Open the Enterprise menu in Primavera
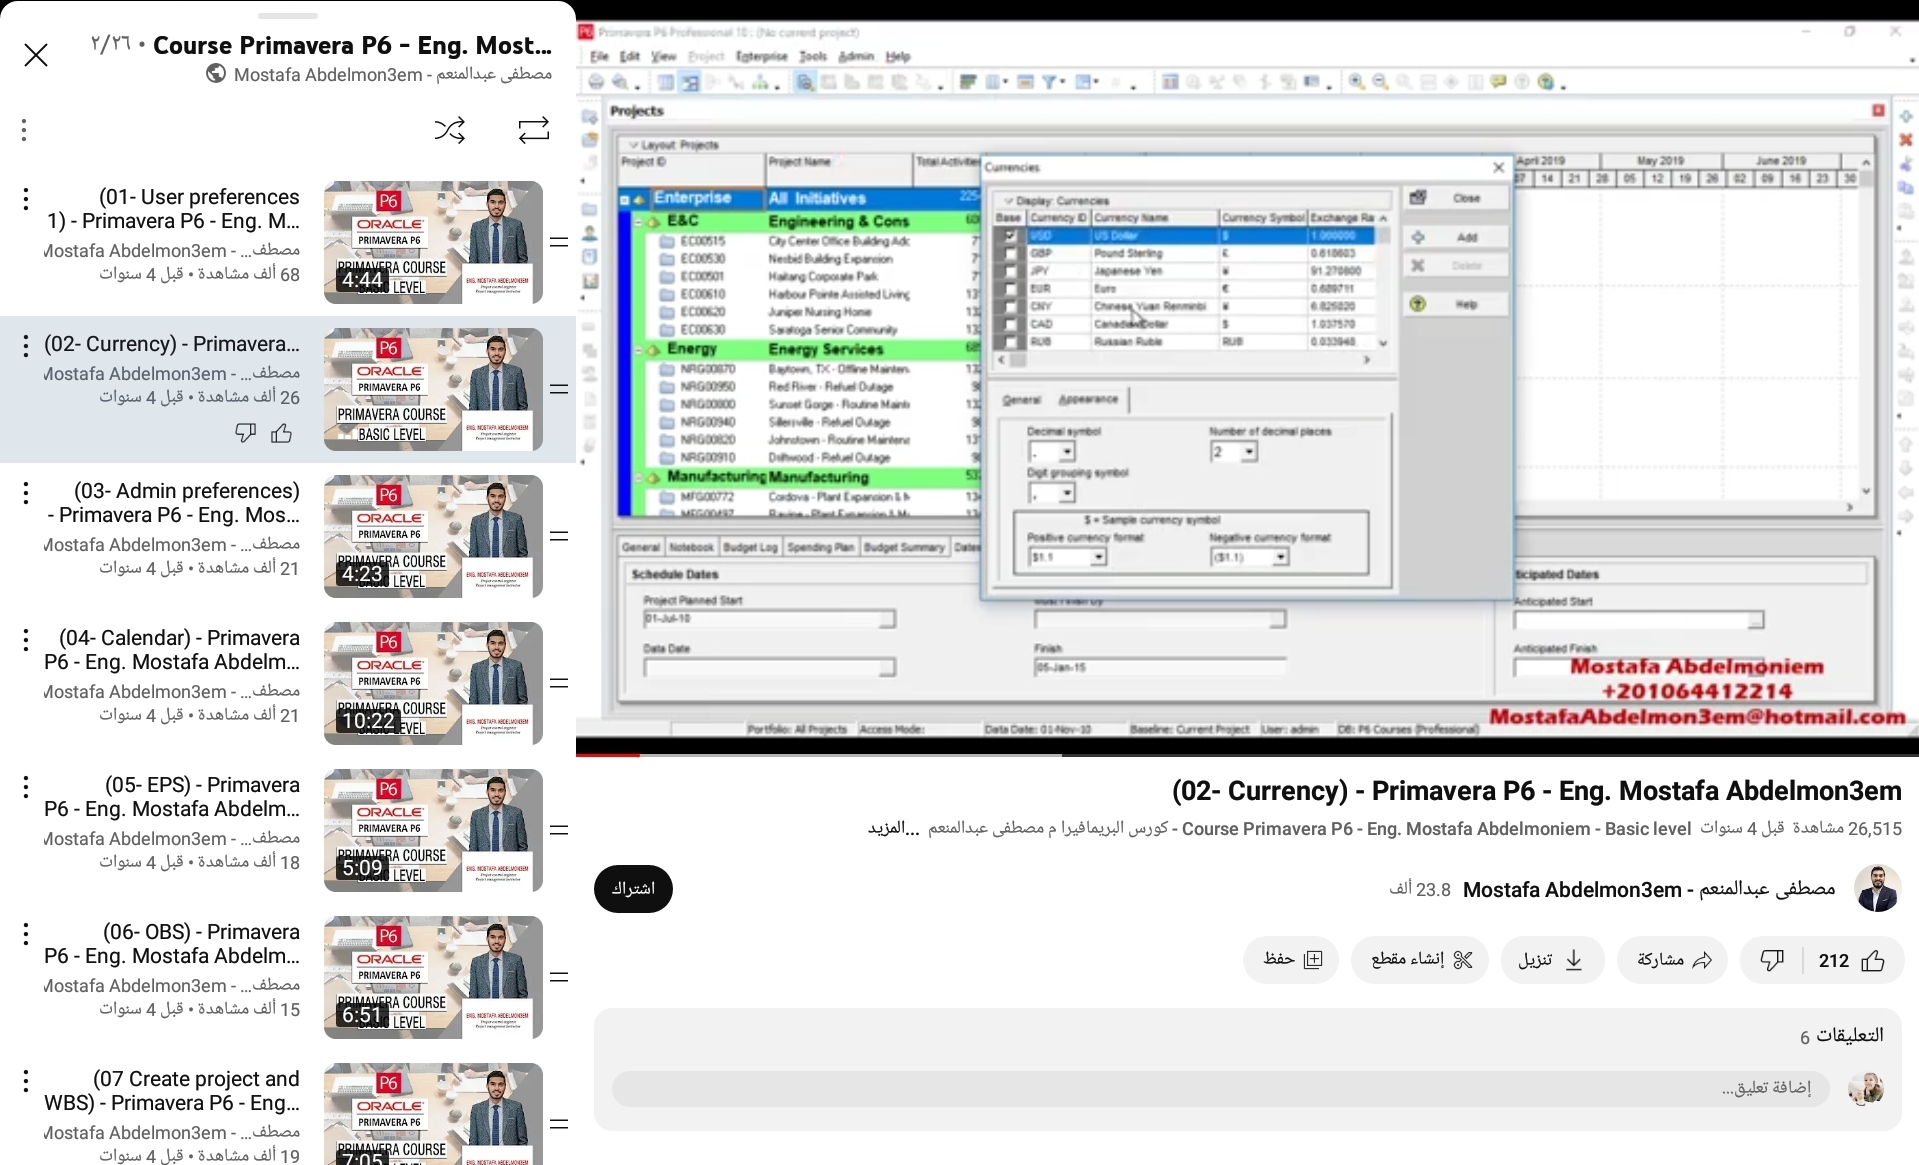This screenshot has width=1919, height=1165. click(x=761, y=57)
